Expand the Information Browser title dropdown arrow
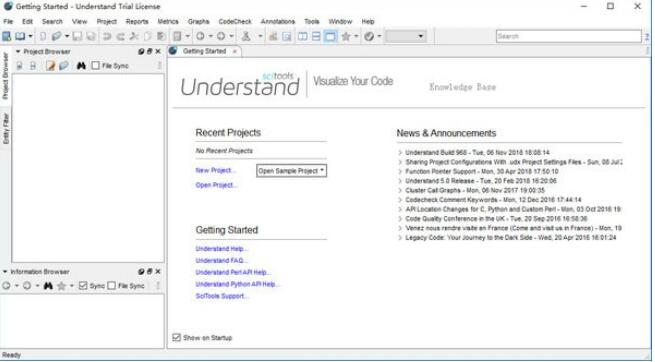 [5, 271]
